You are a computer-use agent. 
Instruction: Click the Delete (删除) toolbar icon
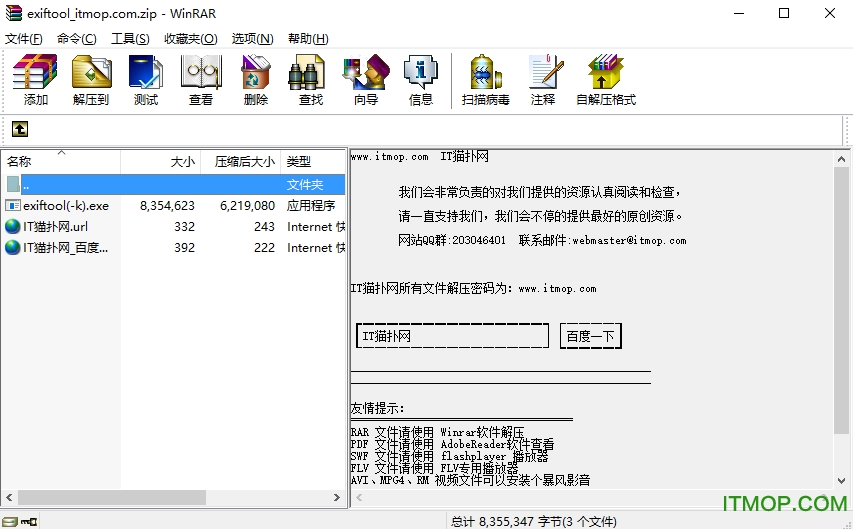pyautogui.click(x=256, y=79)
